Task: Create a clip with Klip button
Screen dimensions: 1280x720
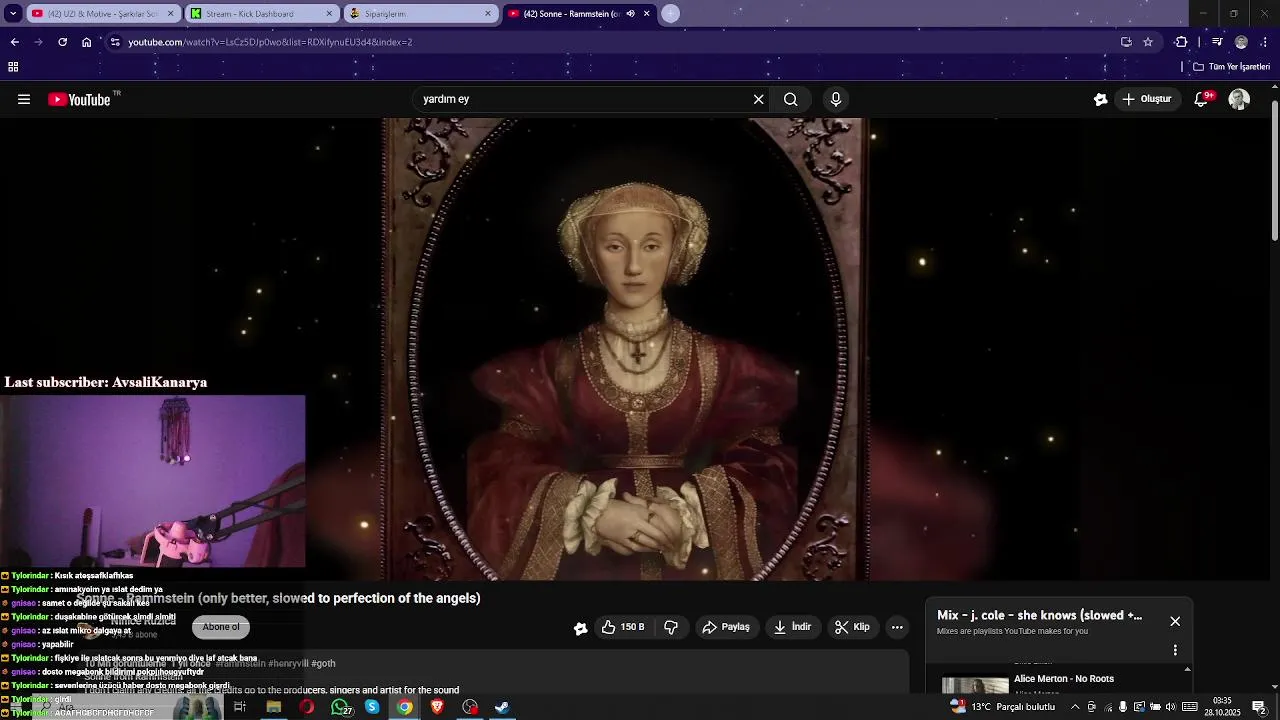Action: coord(852,627)
